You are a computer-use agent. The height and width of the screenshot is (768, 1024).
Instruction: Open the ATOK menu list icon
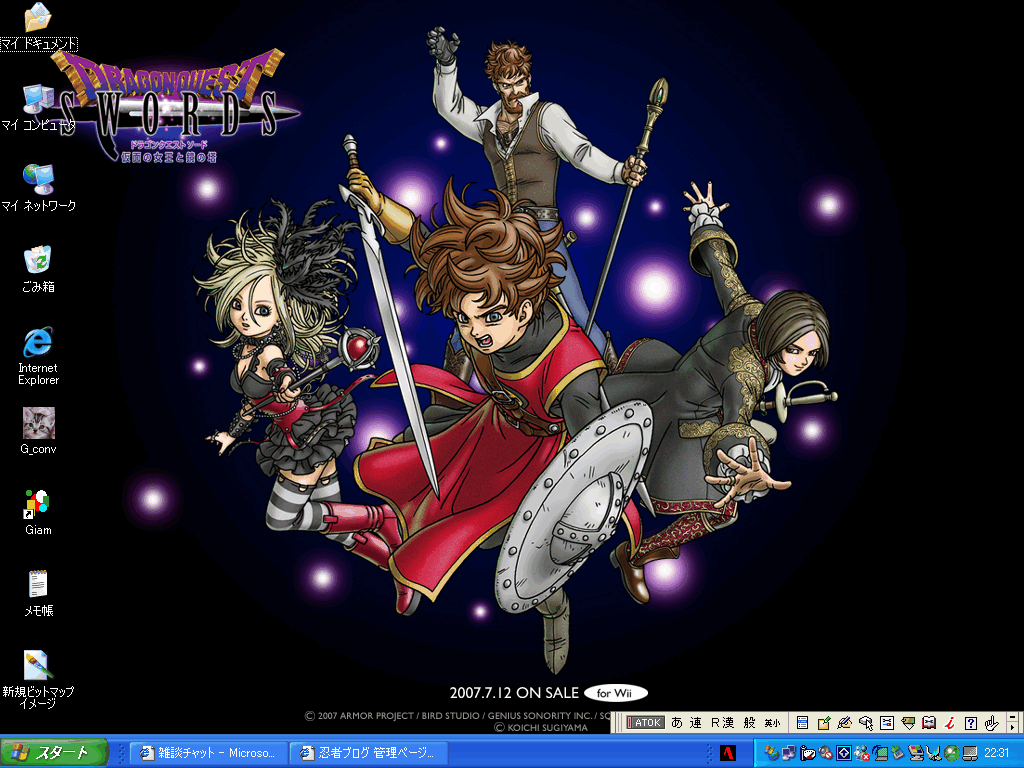(x=803, y=723)
